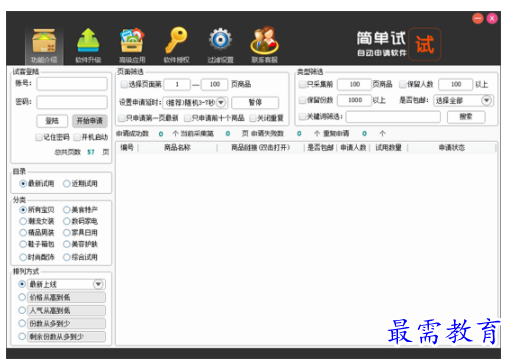Close the app with pink X button
This screenshot has width=509, height=363.
492,18
